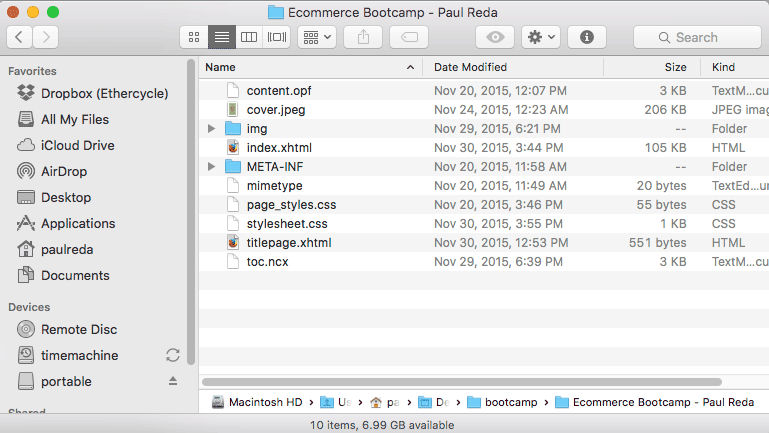769x433 pixels.
Task: Expand the img folder disclosure triangle
Action: [x=211, y=129]
